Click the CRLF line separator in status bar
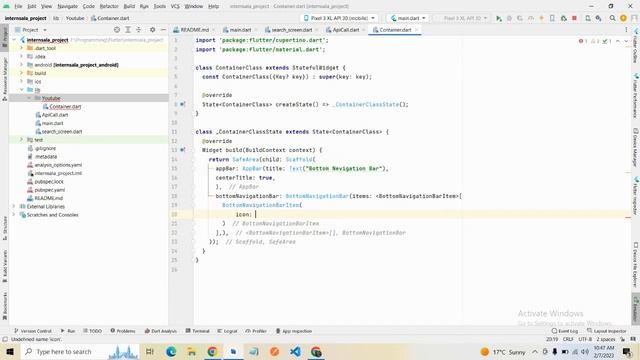640x360 pixels. (x=568, y=339)
